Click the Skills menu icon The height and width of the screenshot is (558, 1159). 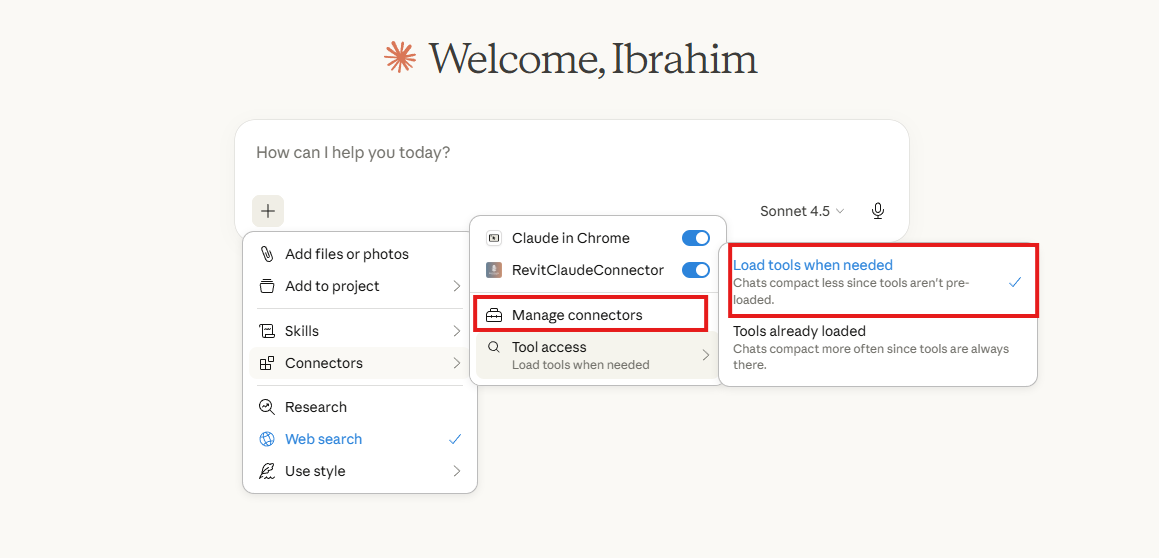(x=267, y=331)
